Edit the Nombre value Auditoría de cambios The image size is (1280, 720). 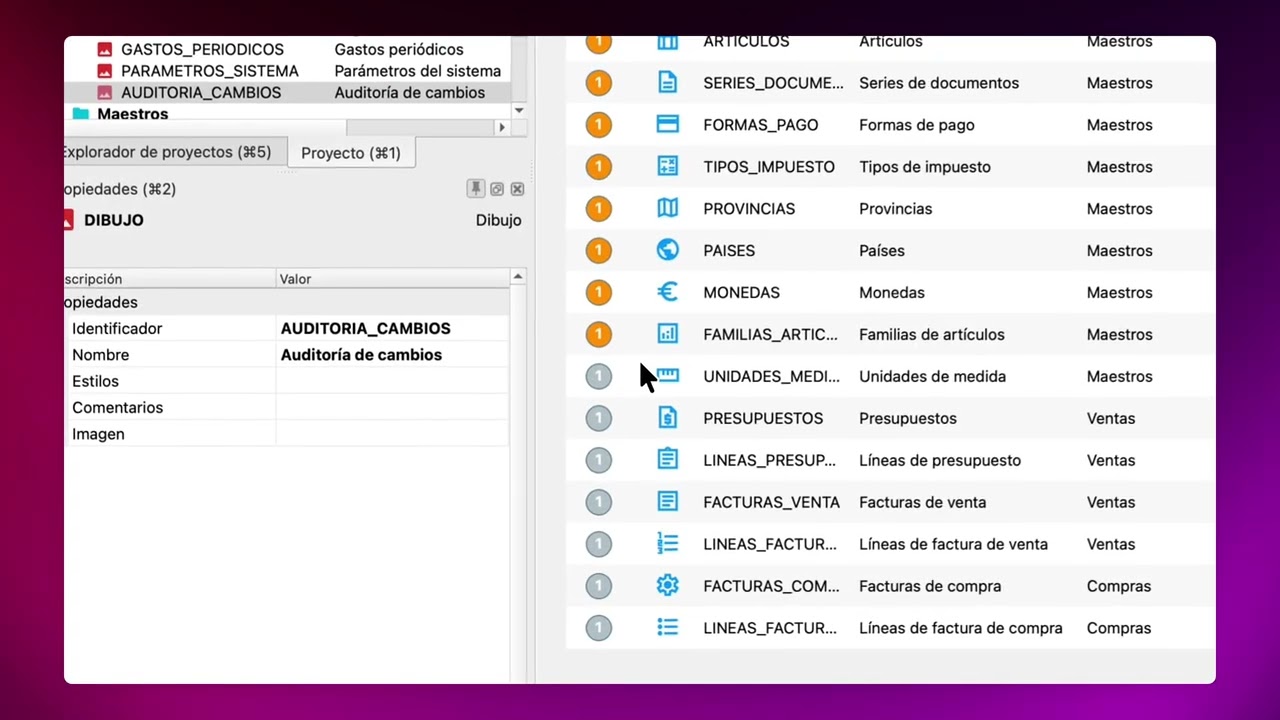pyautogui.click(x=392, y=355)
